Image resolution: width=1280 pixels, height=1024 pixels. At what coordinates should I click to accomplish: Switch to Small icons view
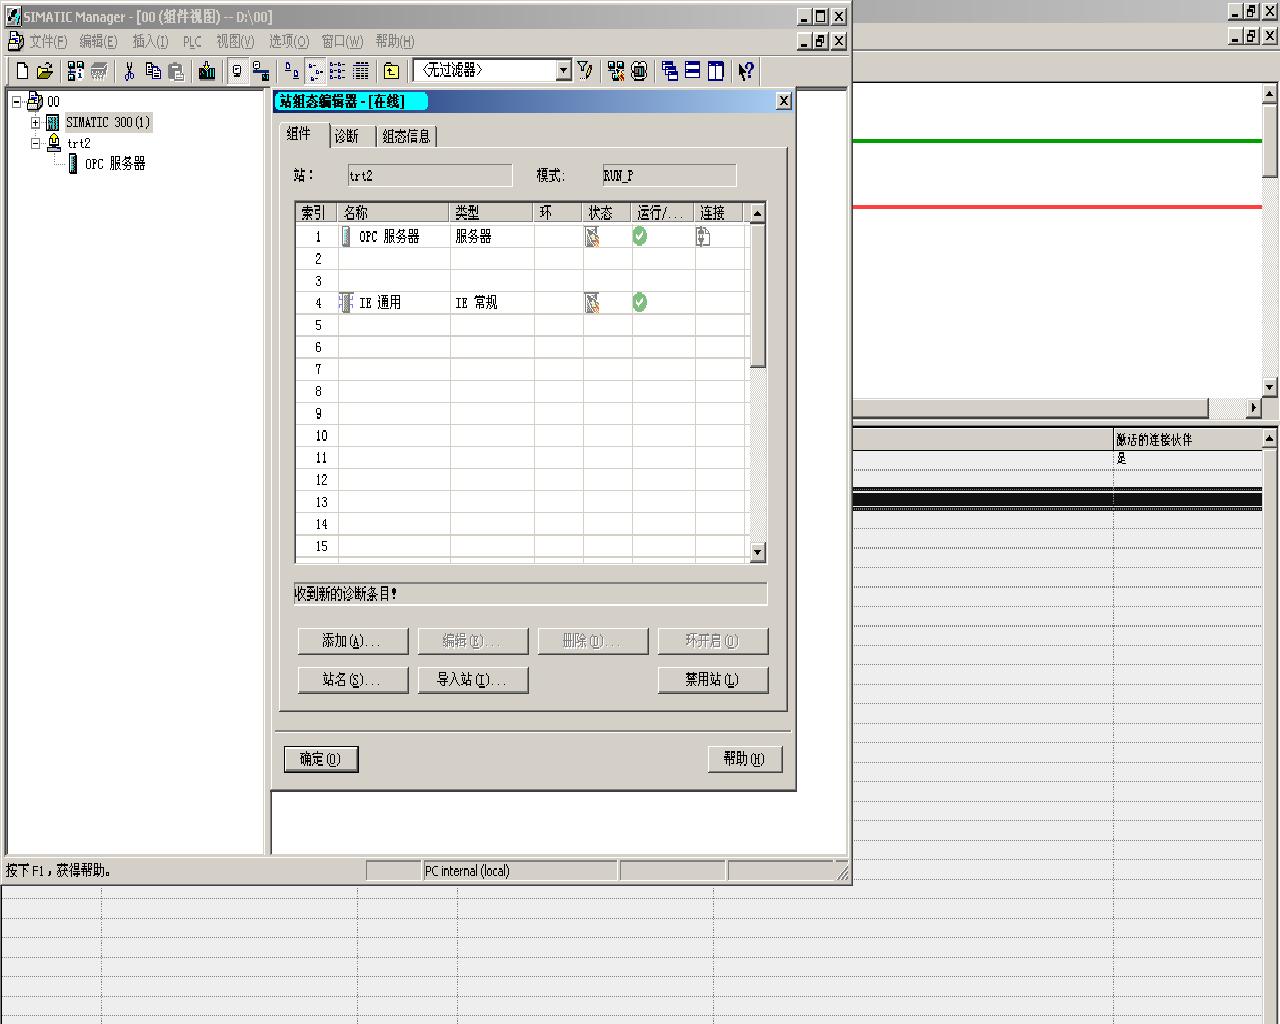click(x=315, y=71)
